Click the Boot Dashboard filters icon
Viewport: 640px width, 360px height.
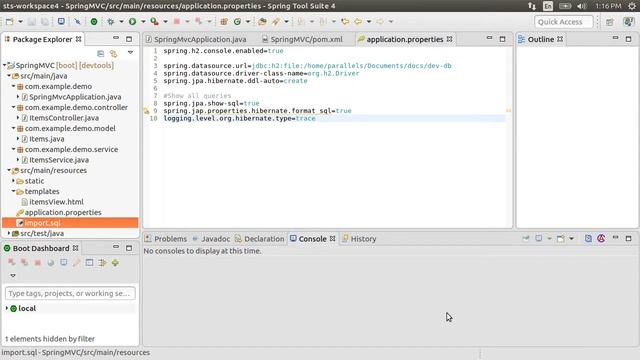(102, 262)
